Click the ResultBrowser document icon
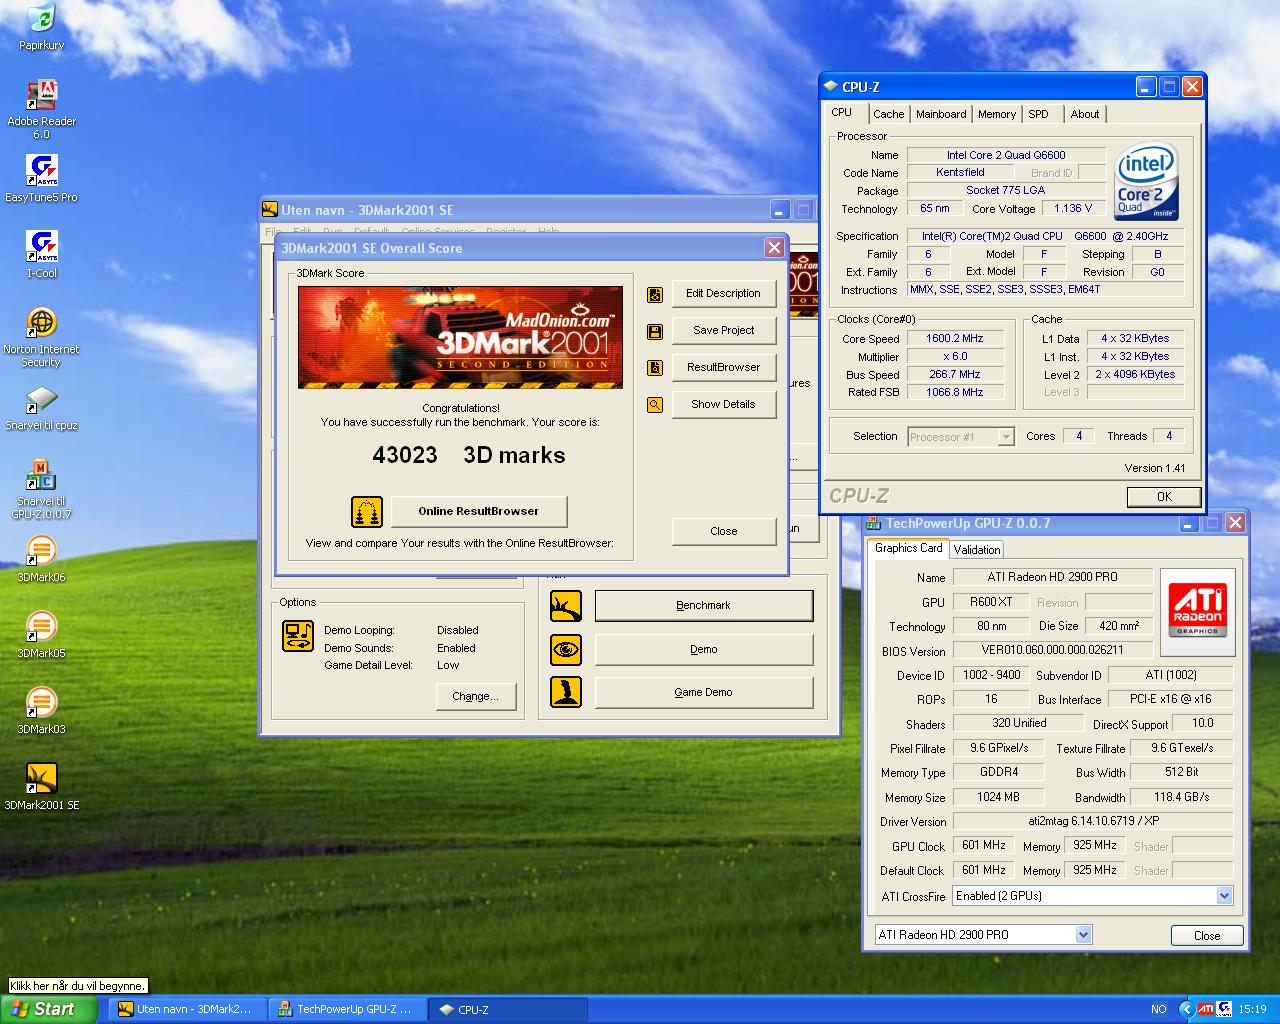 click(x=655, y=368)
